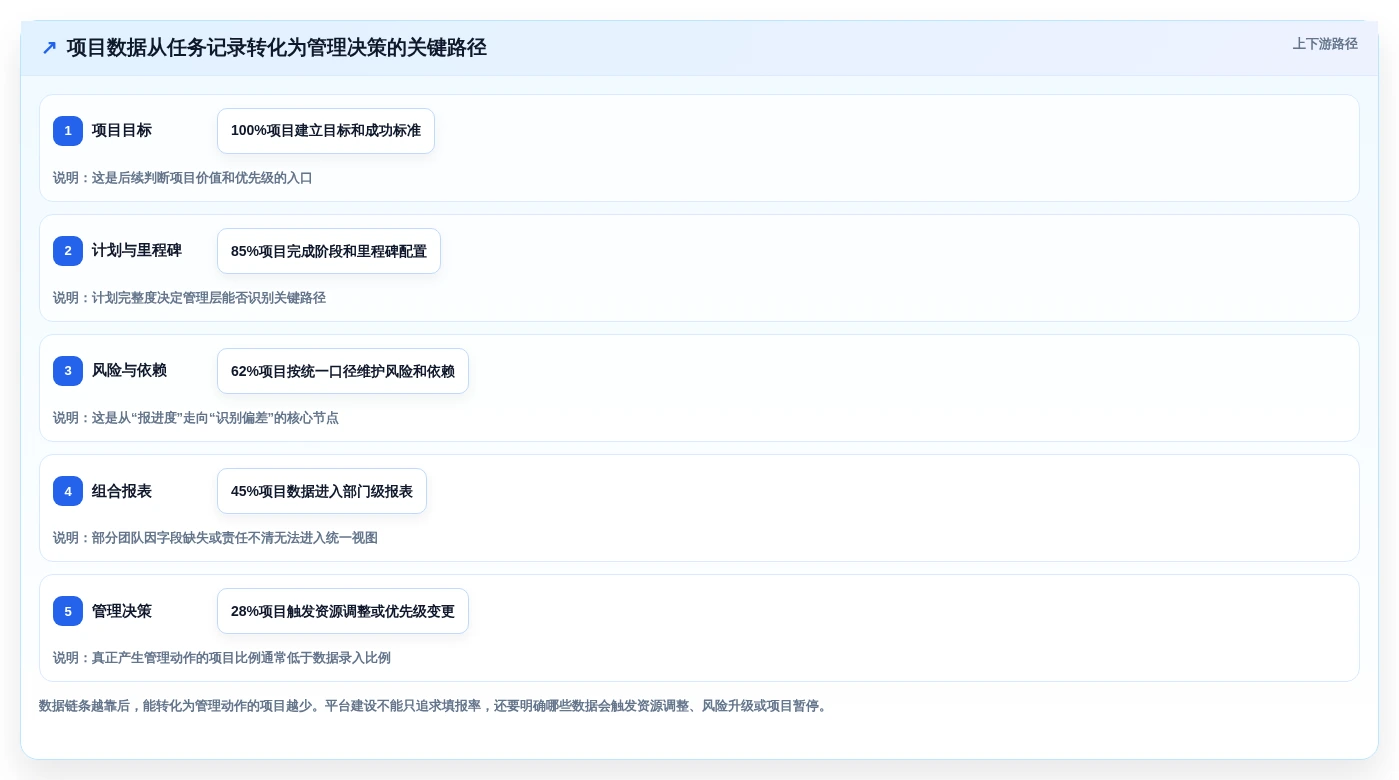Click the 计划与里程碑 step title

click(137, 251)
